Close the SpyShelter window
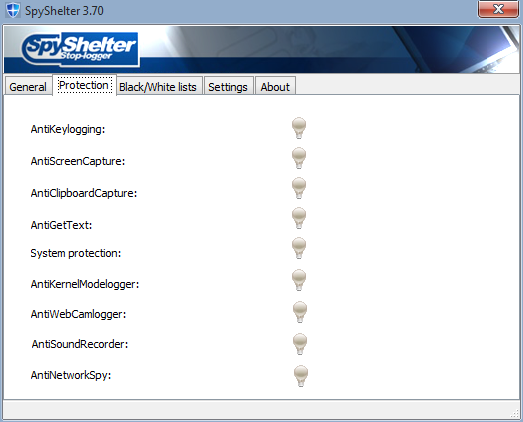This screenshot has height=422, width=523. [498, 9]
